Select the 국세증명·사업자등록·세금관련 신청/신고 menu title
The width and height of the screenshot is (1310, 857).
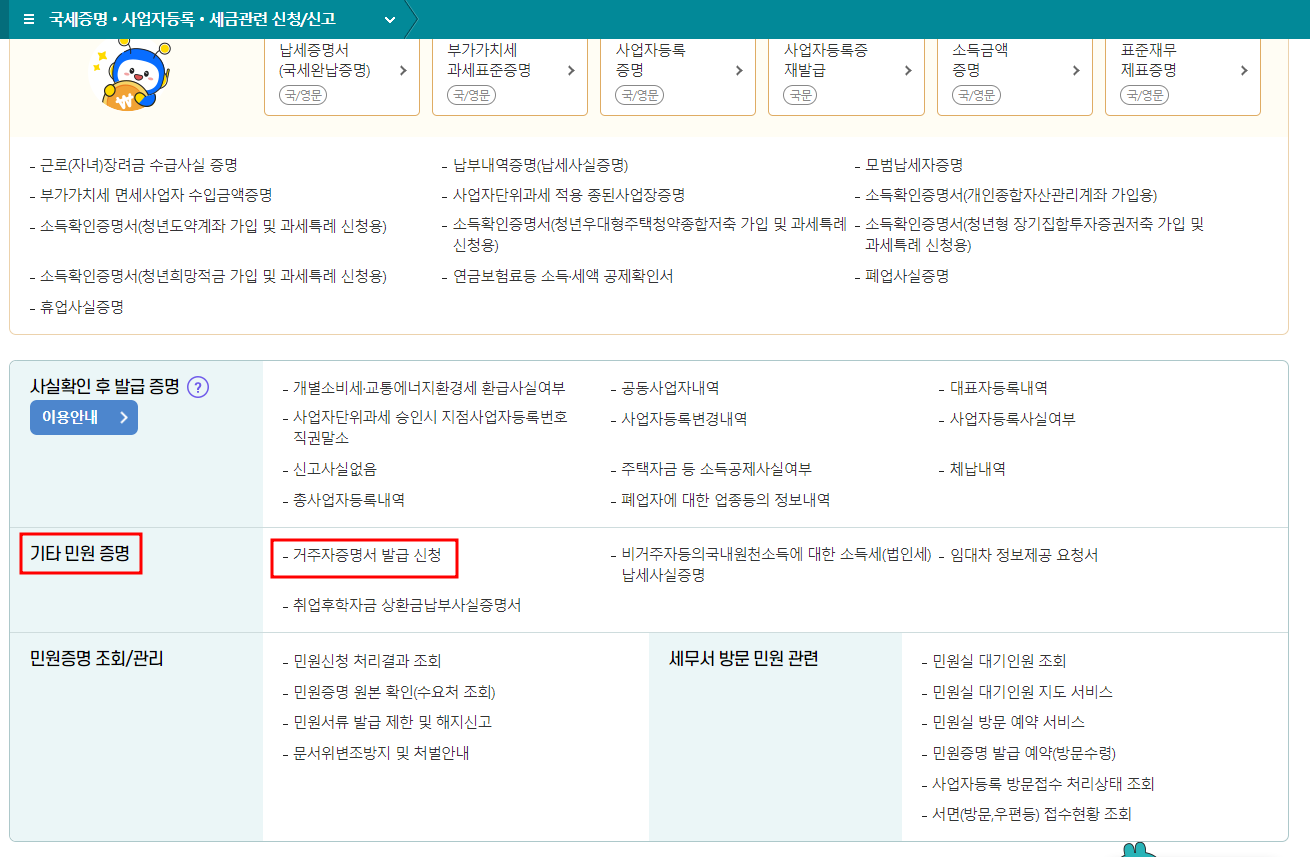click(x=195, y=18)
